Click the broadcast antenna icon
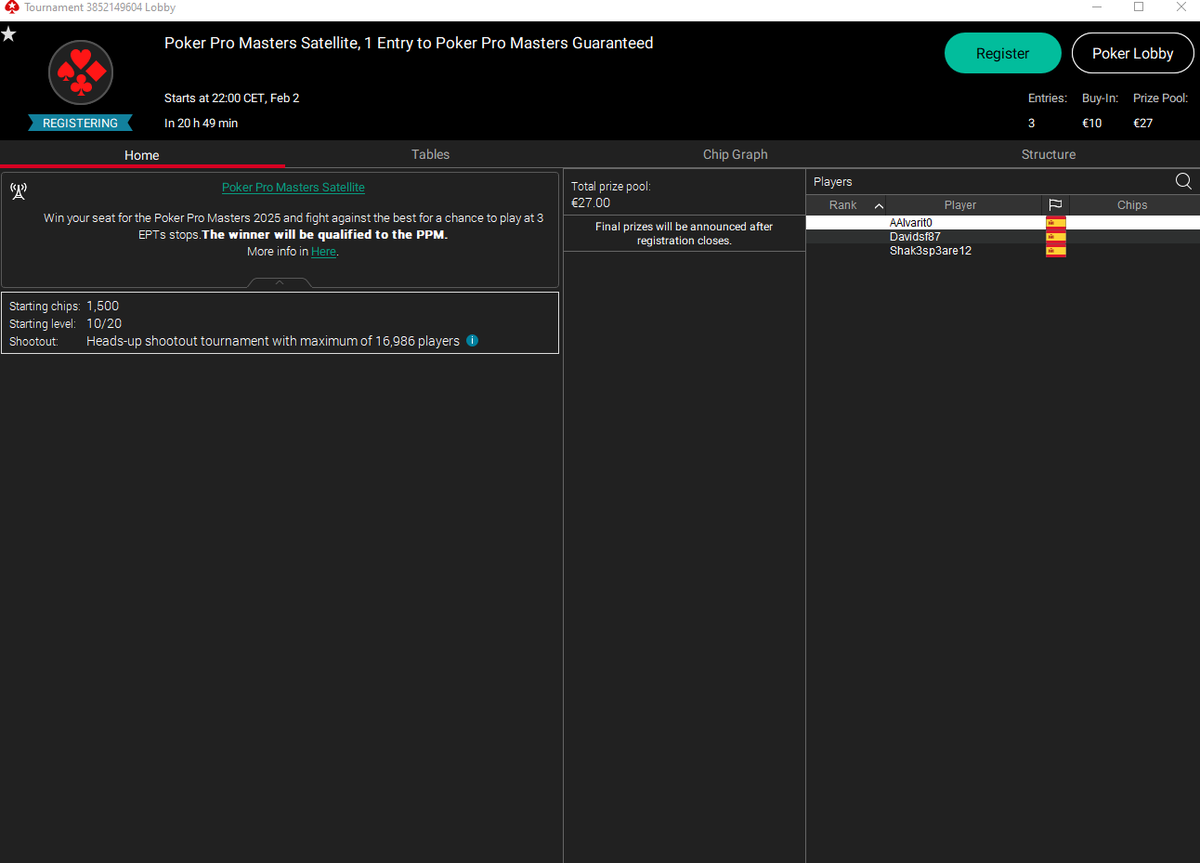The image size is (1200, 863). coord(18,192)
